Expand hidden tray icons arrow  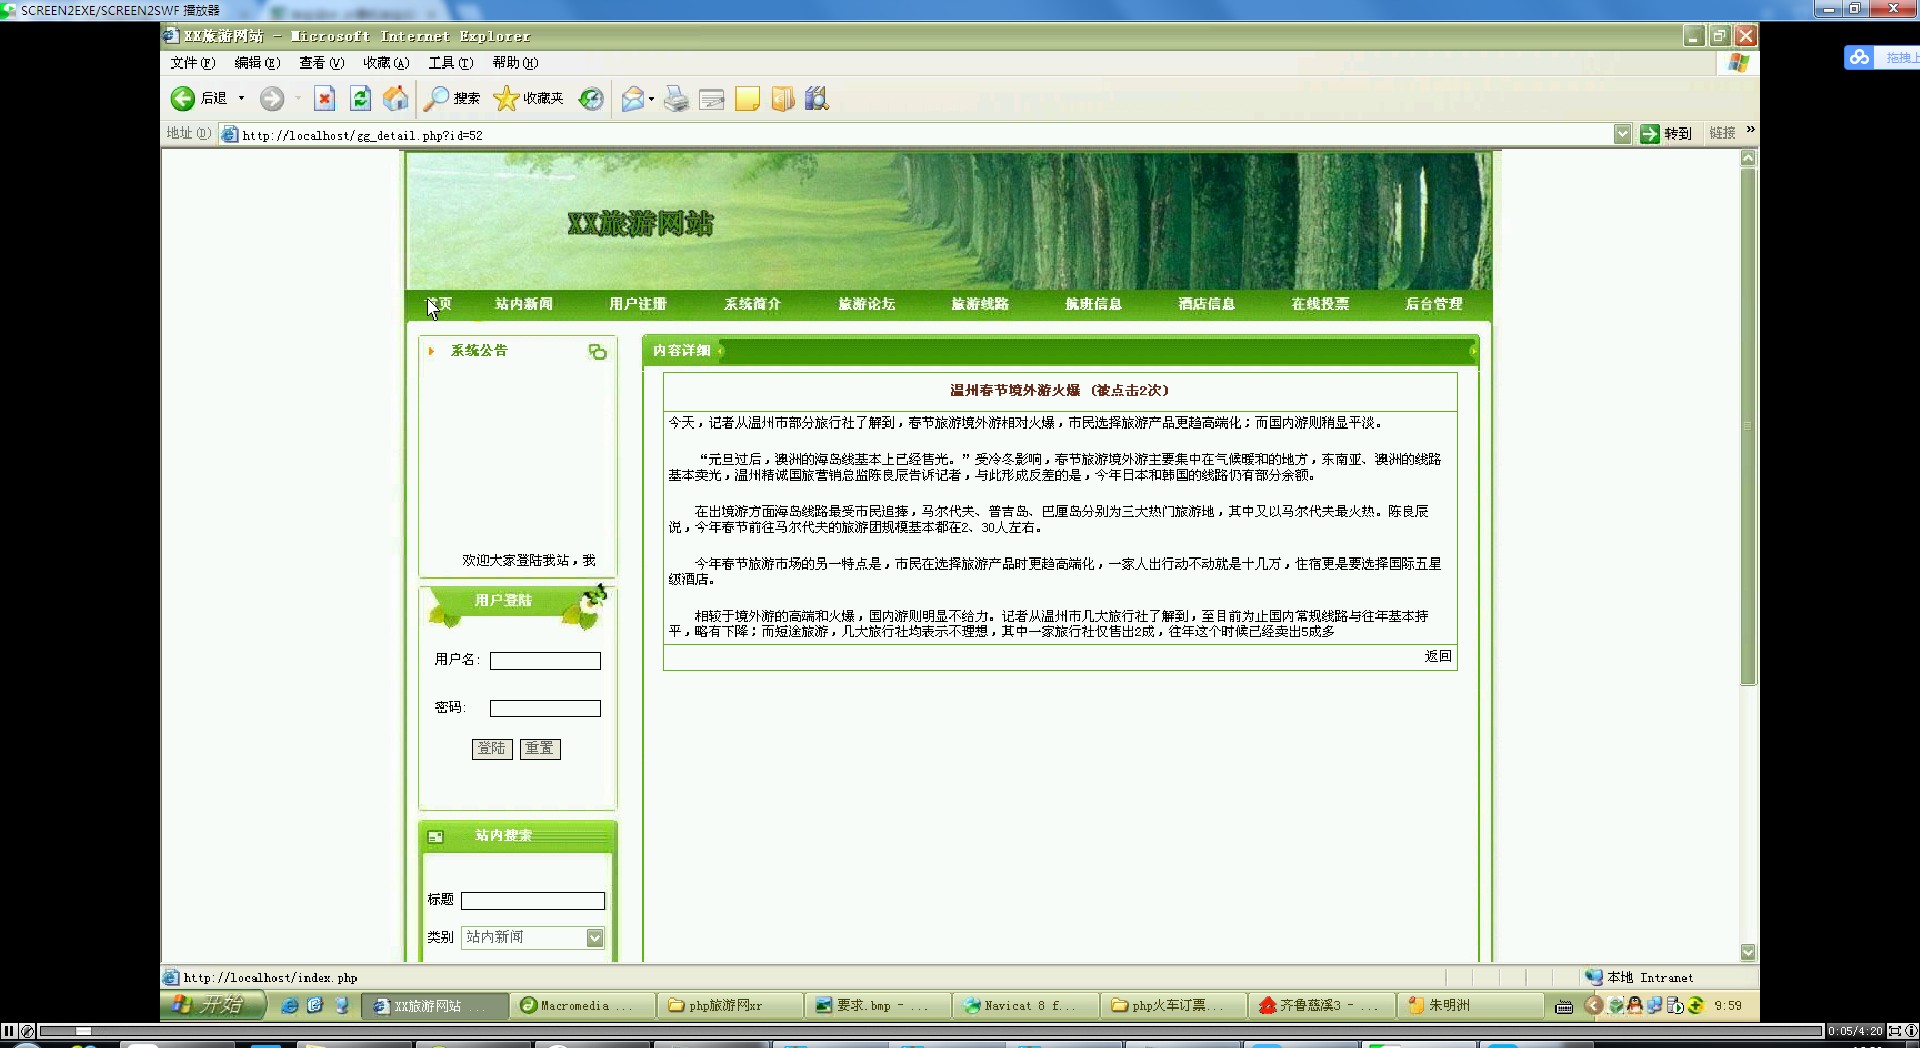click(1594, 1005)
